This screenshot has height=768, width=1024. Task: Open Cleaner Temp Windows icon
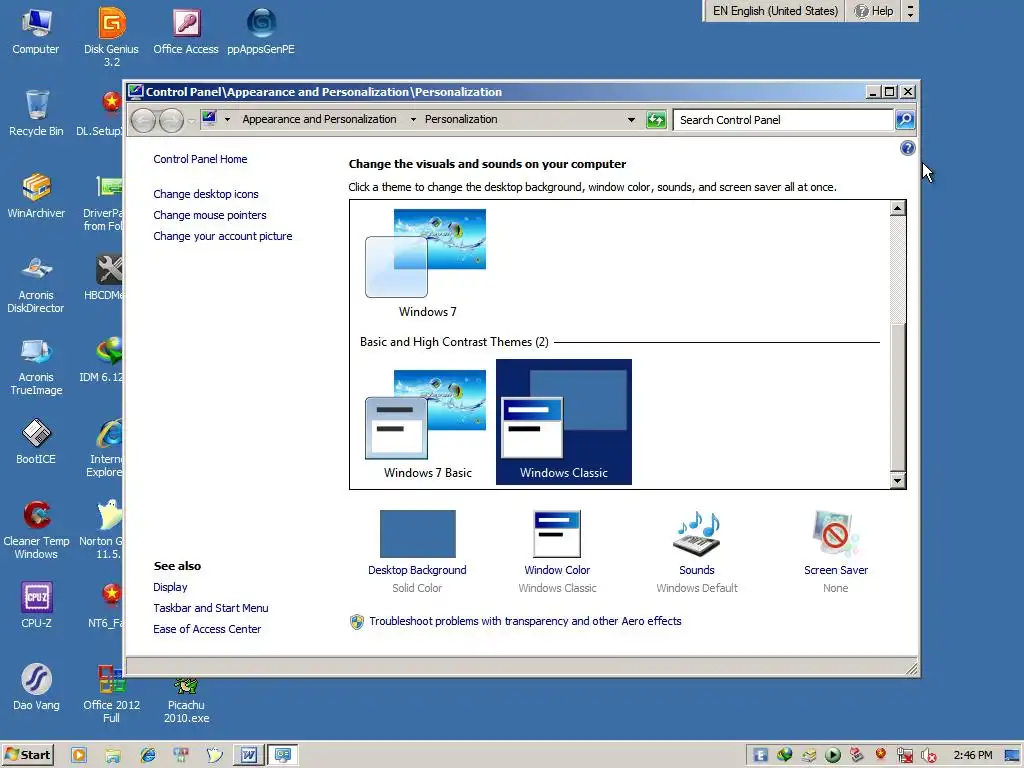36,530
